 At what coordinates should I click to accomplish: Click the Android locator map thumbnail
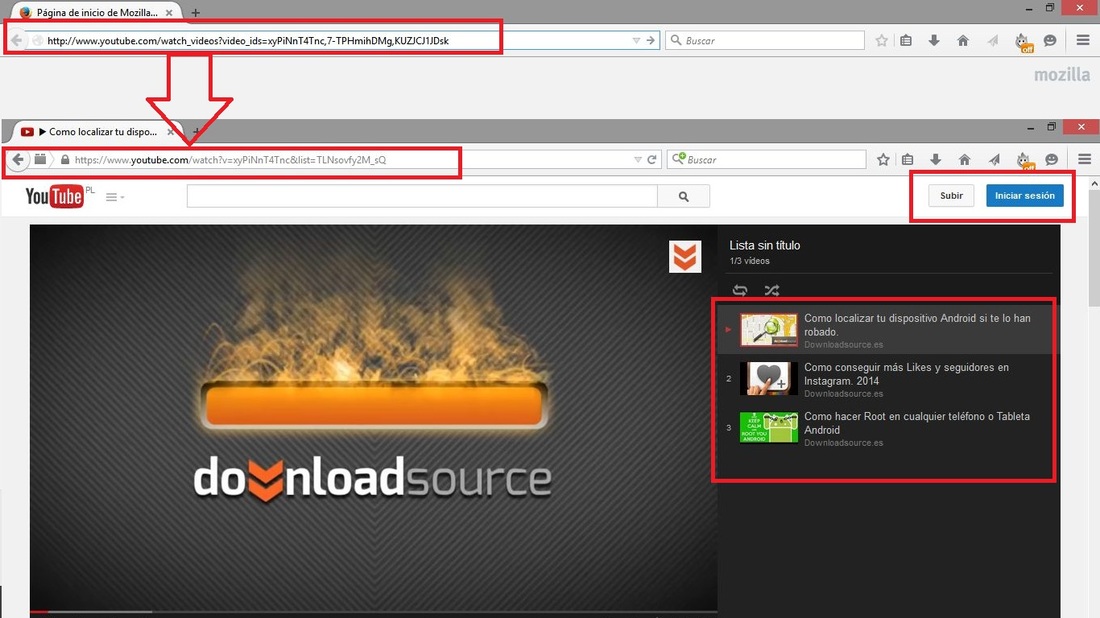coord(769,330)
